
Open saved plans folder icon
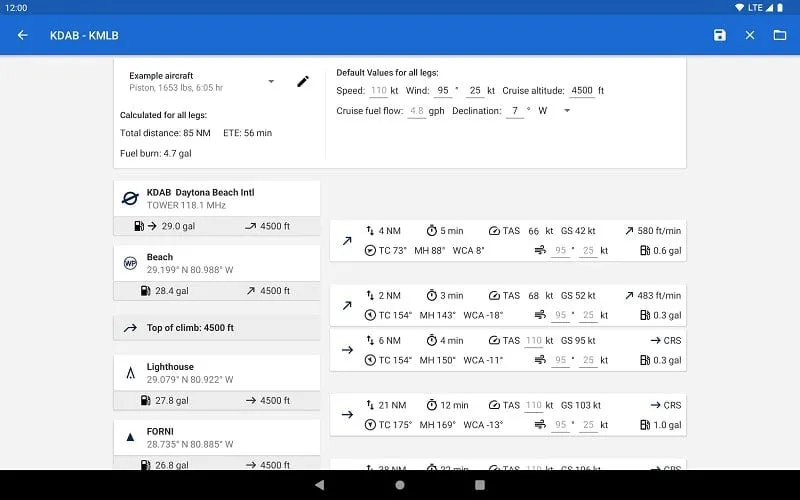point(780,35)
